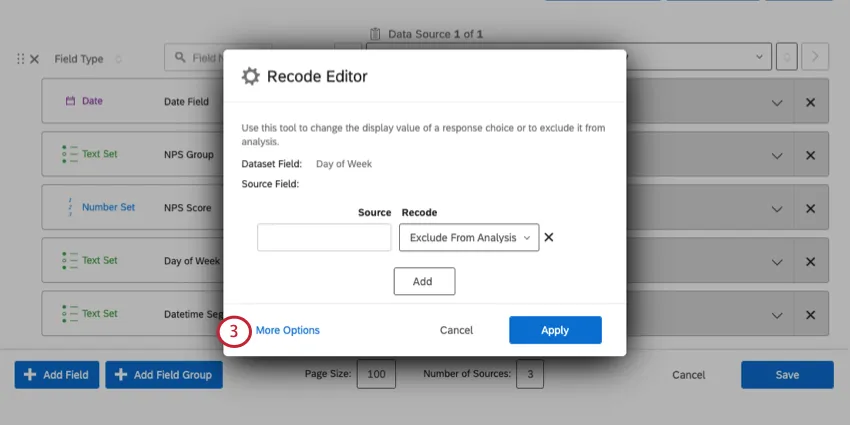Screen dimensions: 850x425
Task: Focus the Source input field
Action: [324, 237]
